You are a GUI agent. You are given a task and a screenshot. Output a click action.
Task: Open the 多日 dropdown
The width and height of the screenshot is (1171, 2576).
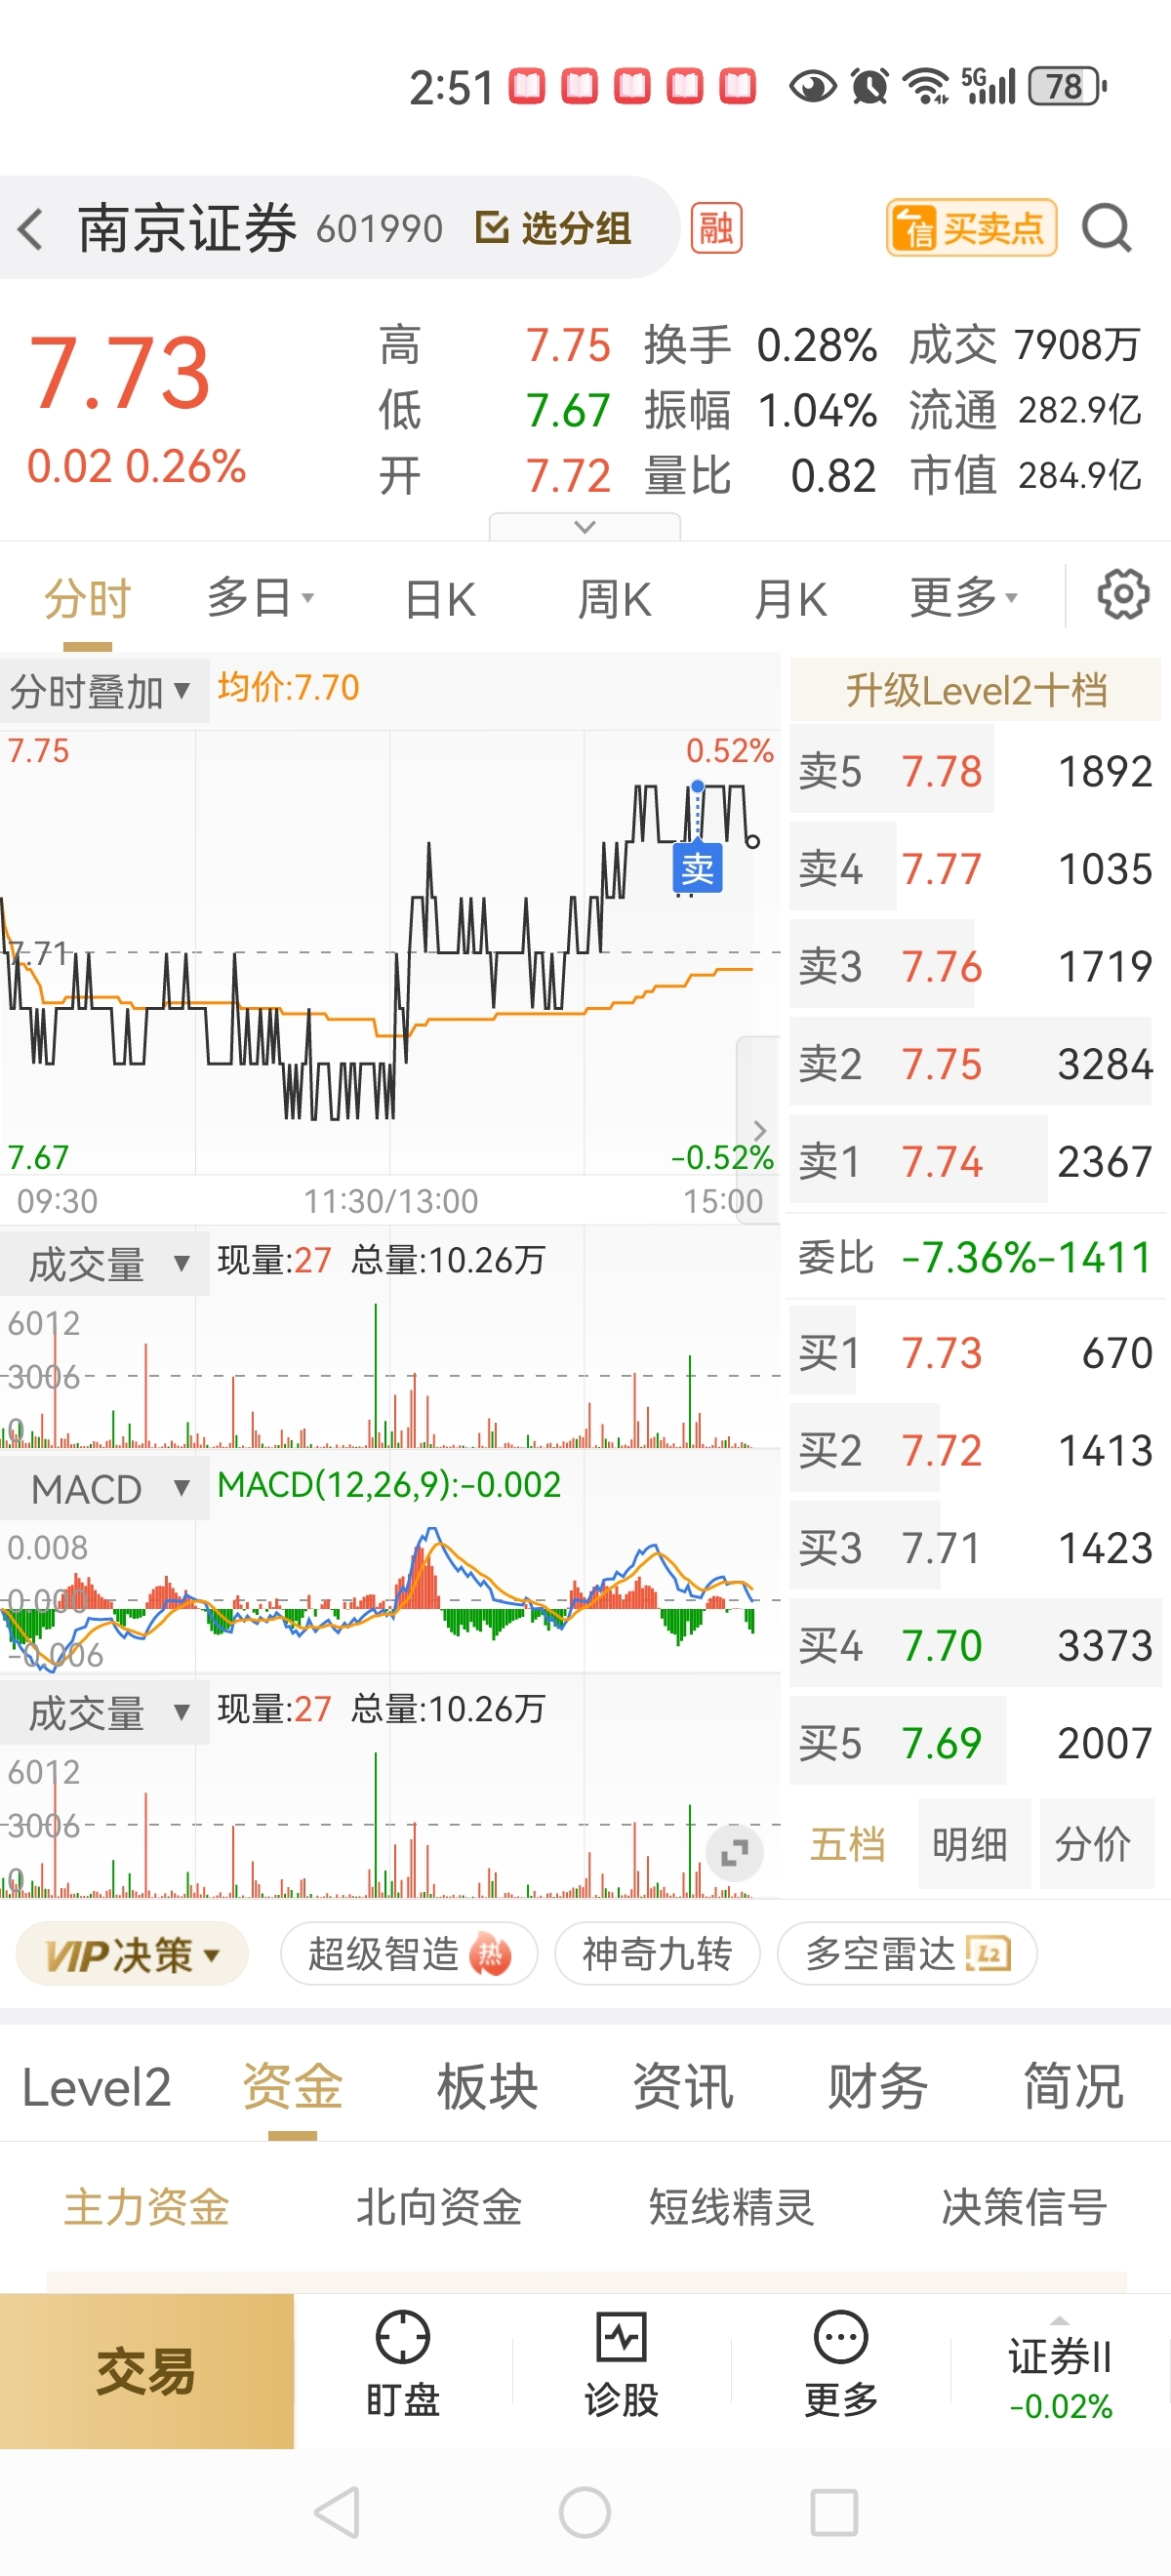[260, 599]
